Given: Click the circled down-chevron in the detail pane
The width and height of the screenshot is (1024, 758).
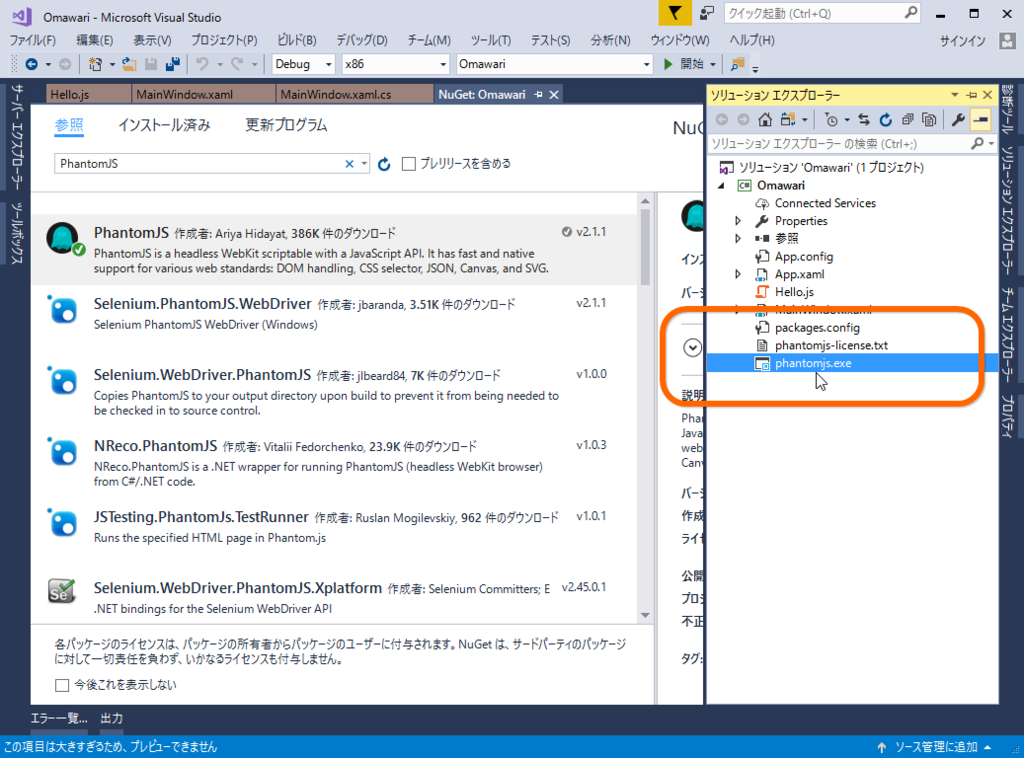Looking at the screenshot, I should 692,347.
